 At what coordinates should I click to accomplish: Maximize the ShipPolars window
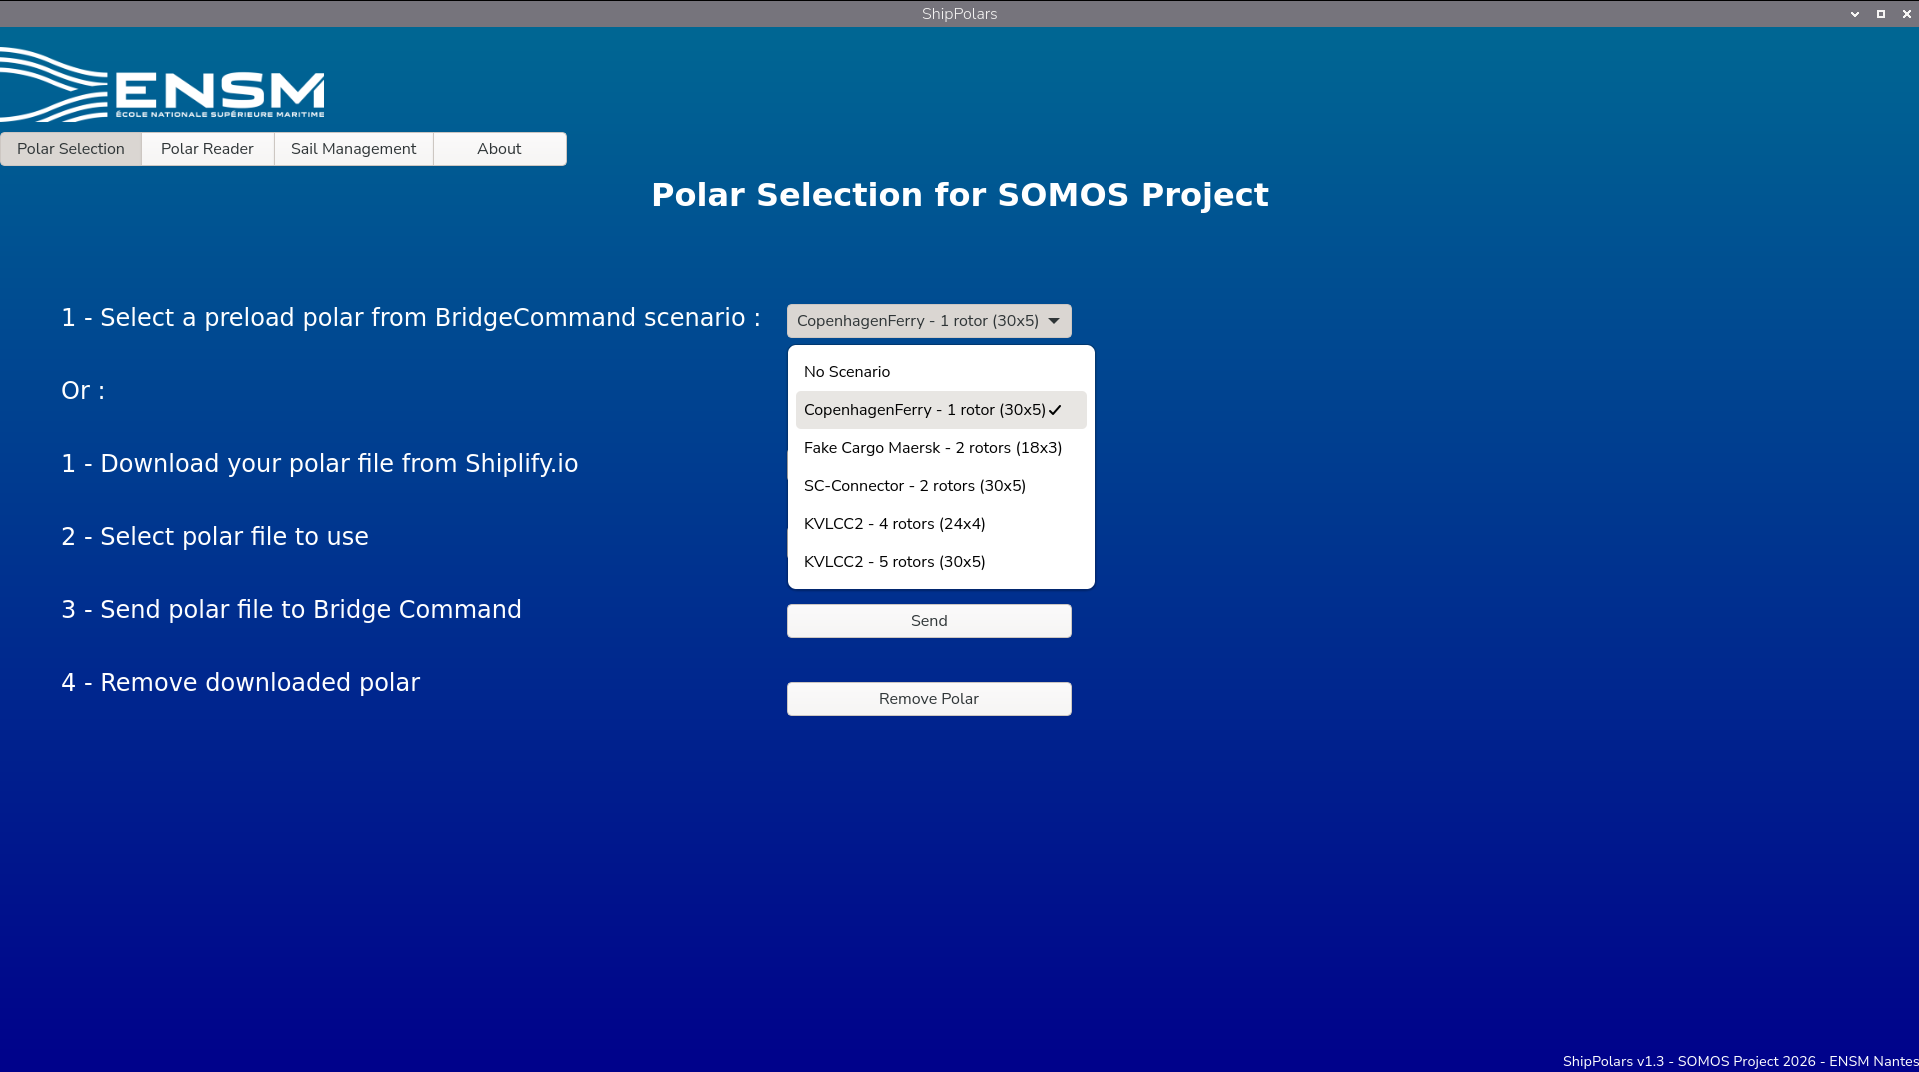pos(1880,14)
